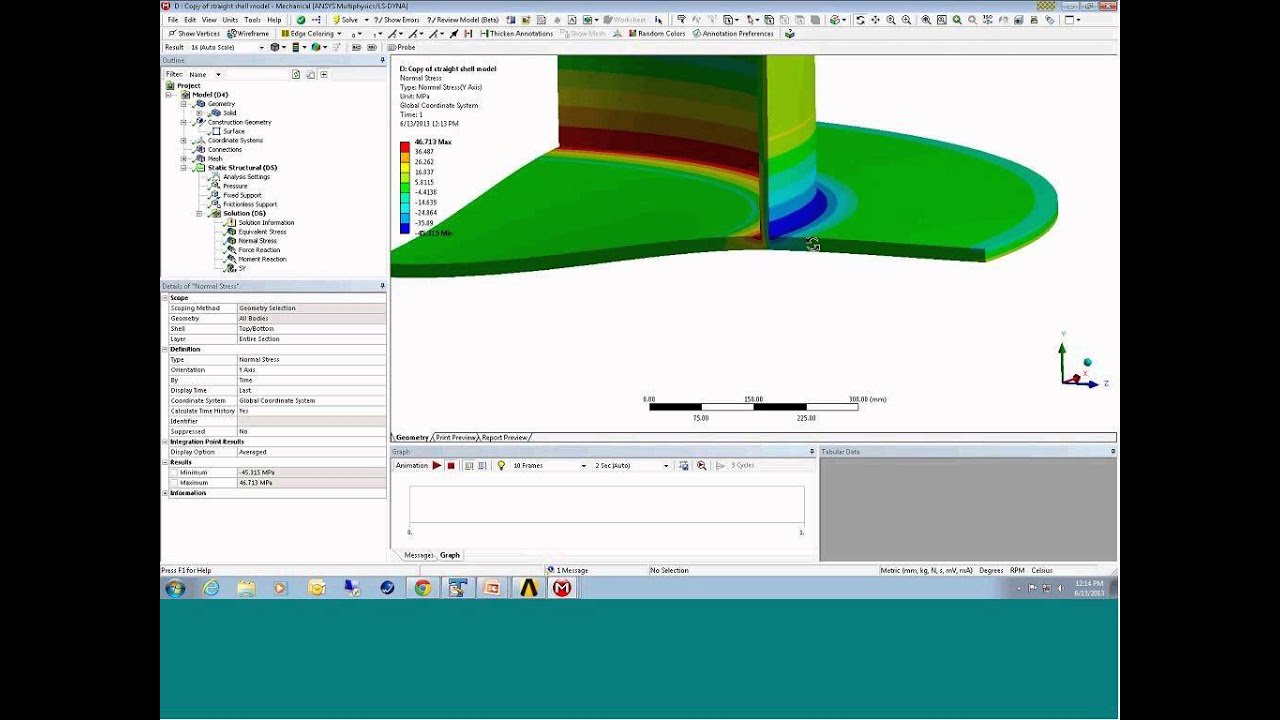The image size is (1280, 720).
Task: Switch to the Report Preview tab
Action: click(504, 437)
